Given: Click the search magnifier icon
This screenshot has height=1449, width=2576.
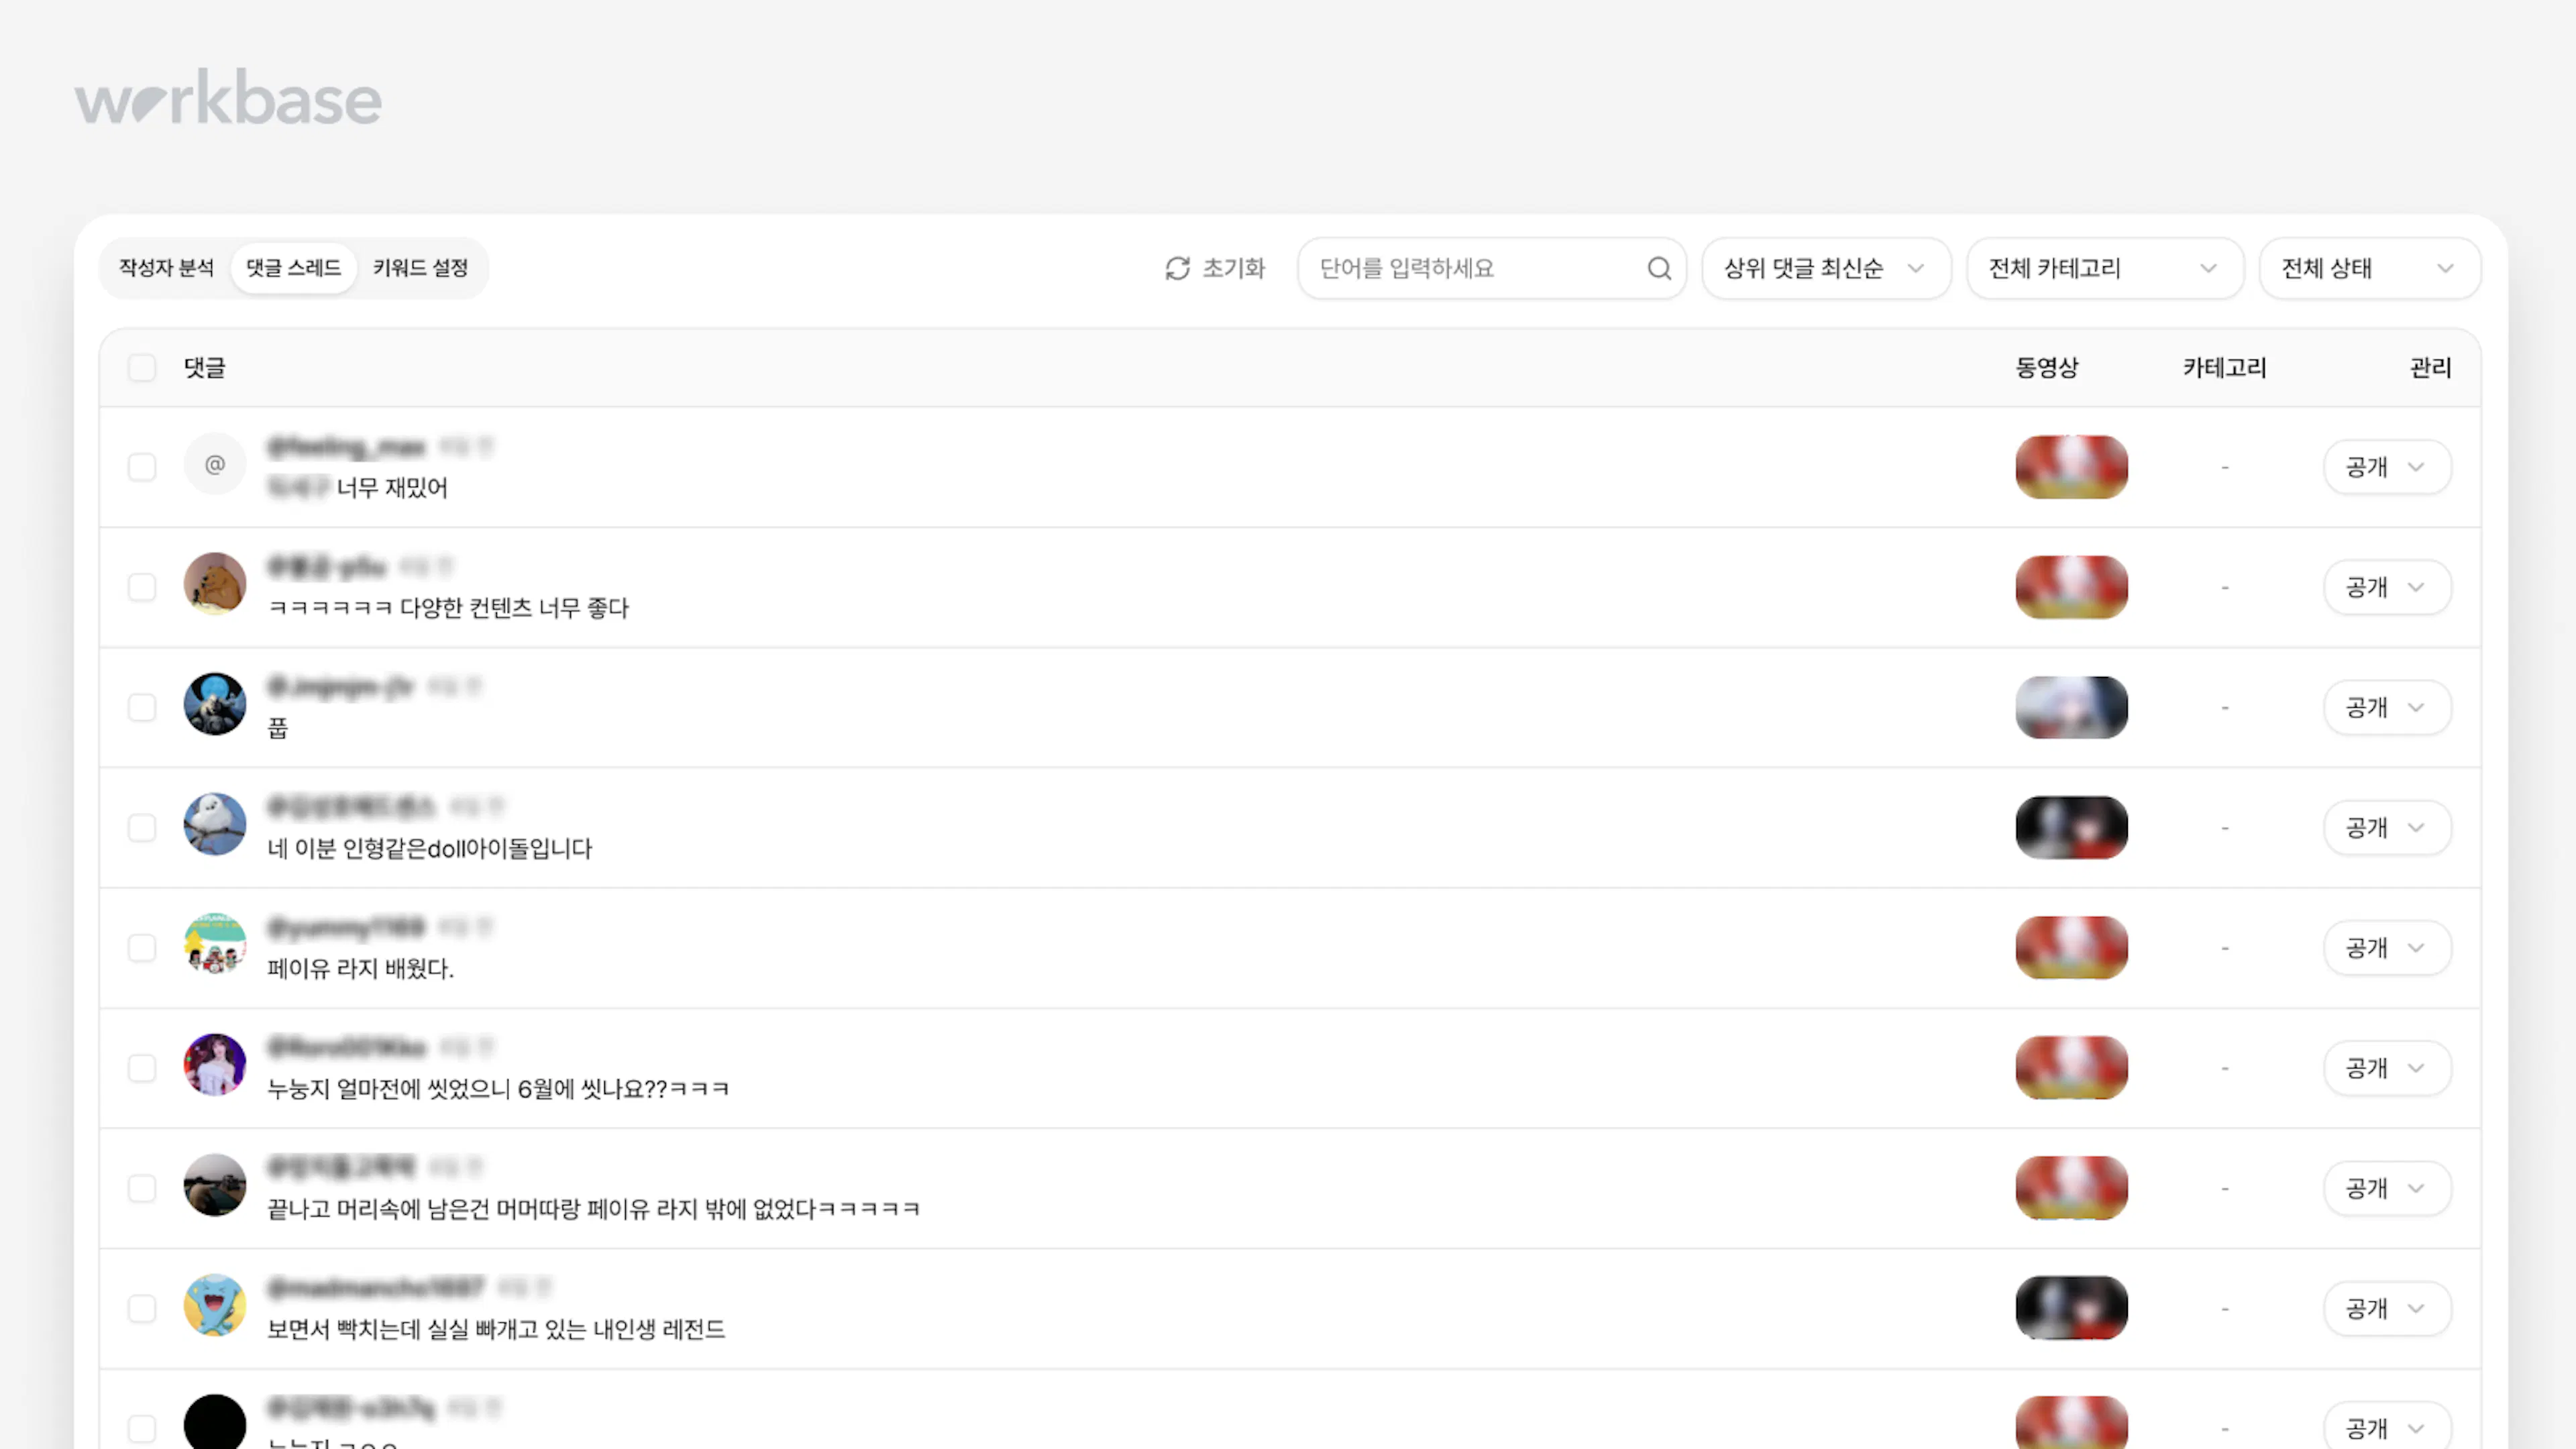Looking at the screenshot, I should coord(1659,268).
